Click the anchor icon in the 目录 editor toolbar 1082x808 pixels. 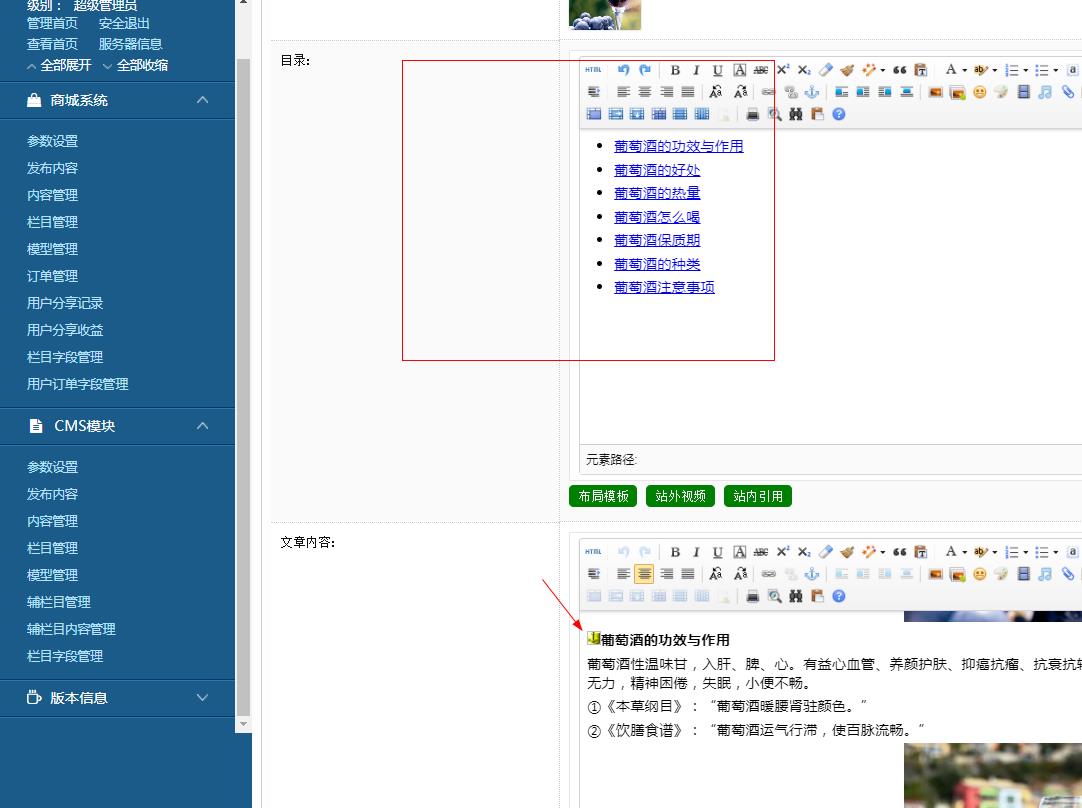(x=812, y=92)
